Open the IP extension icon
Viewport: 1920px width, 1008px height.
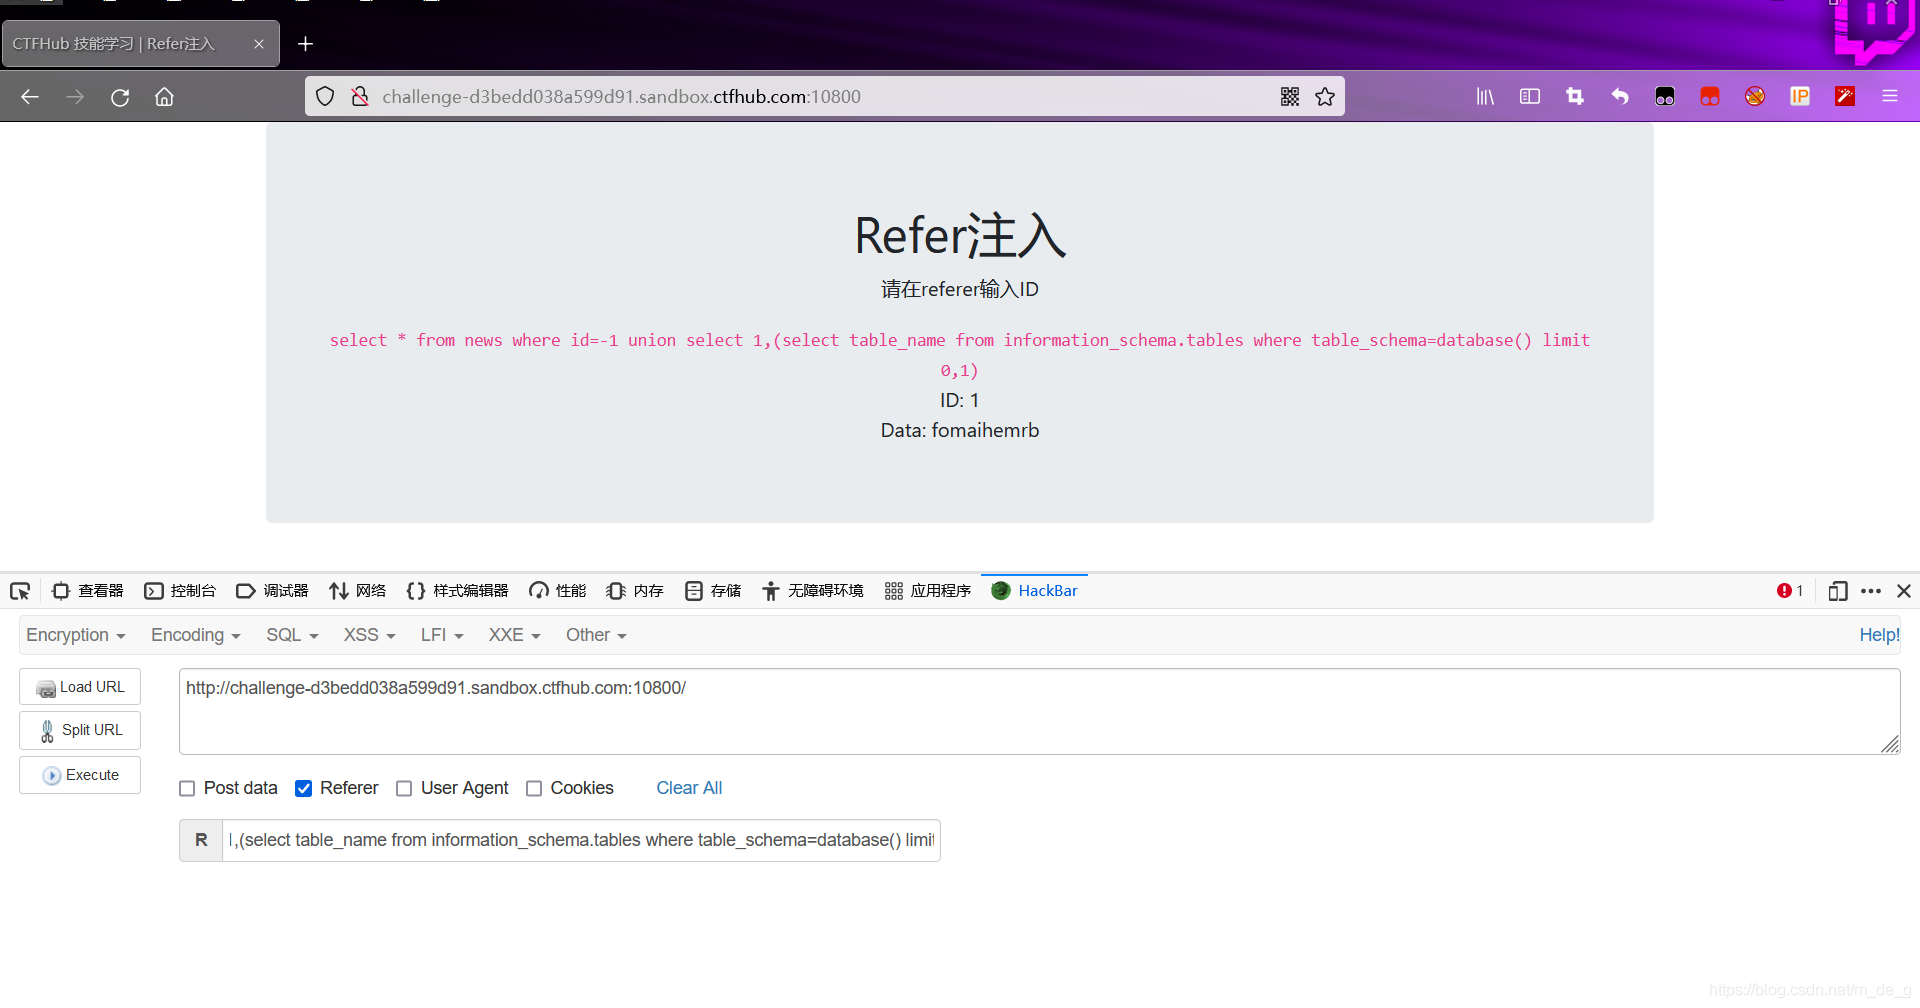click(1800, 96)
